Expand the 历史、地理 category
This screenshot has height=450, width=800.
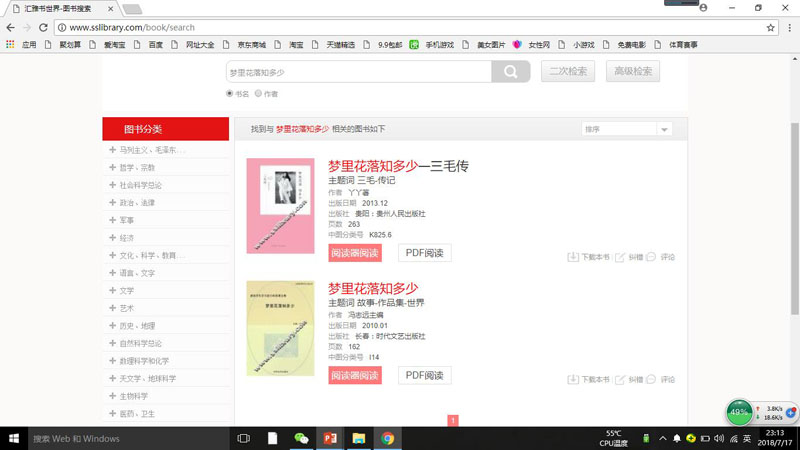coord(112,326)
